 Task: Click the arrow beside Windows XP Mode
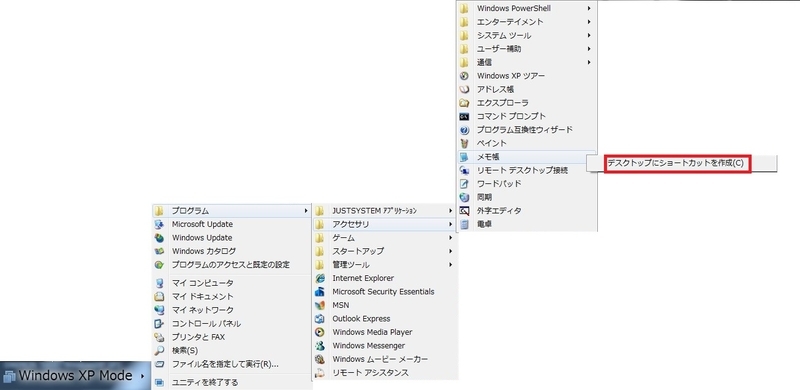point(142,376)
